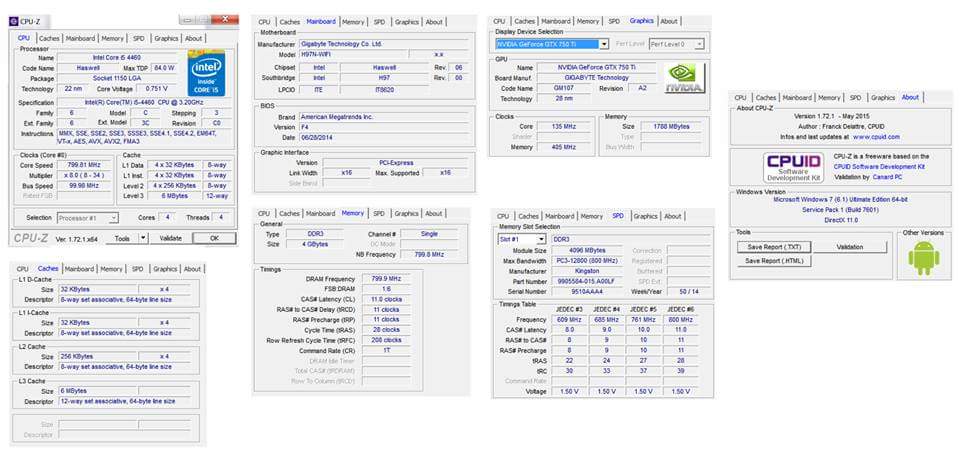In the titled CPU-Z window, open Mainboard tab
The width and height of the screenshot is (960, 455).
tap(80, 39)
